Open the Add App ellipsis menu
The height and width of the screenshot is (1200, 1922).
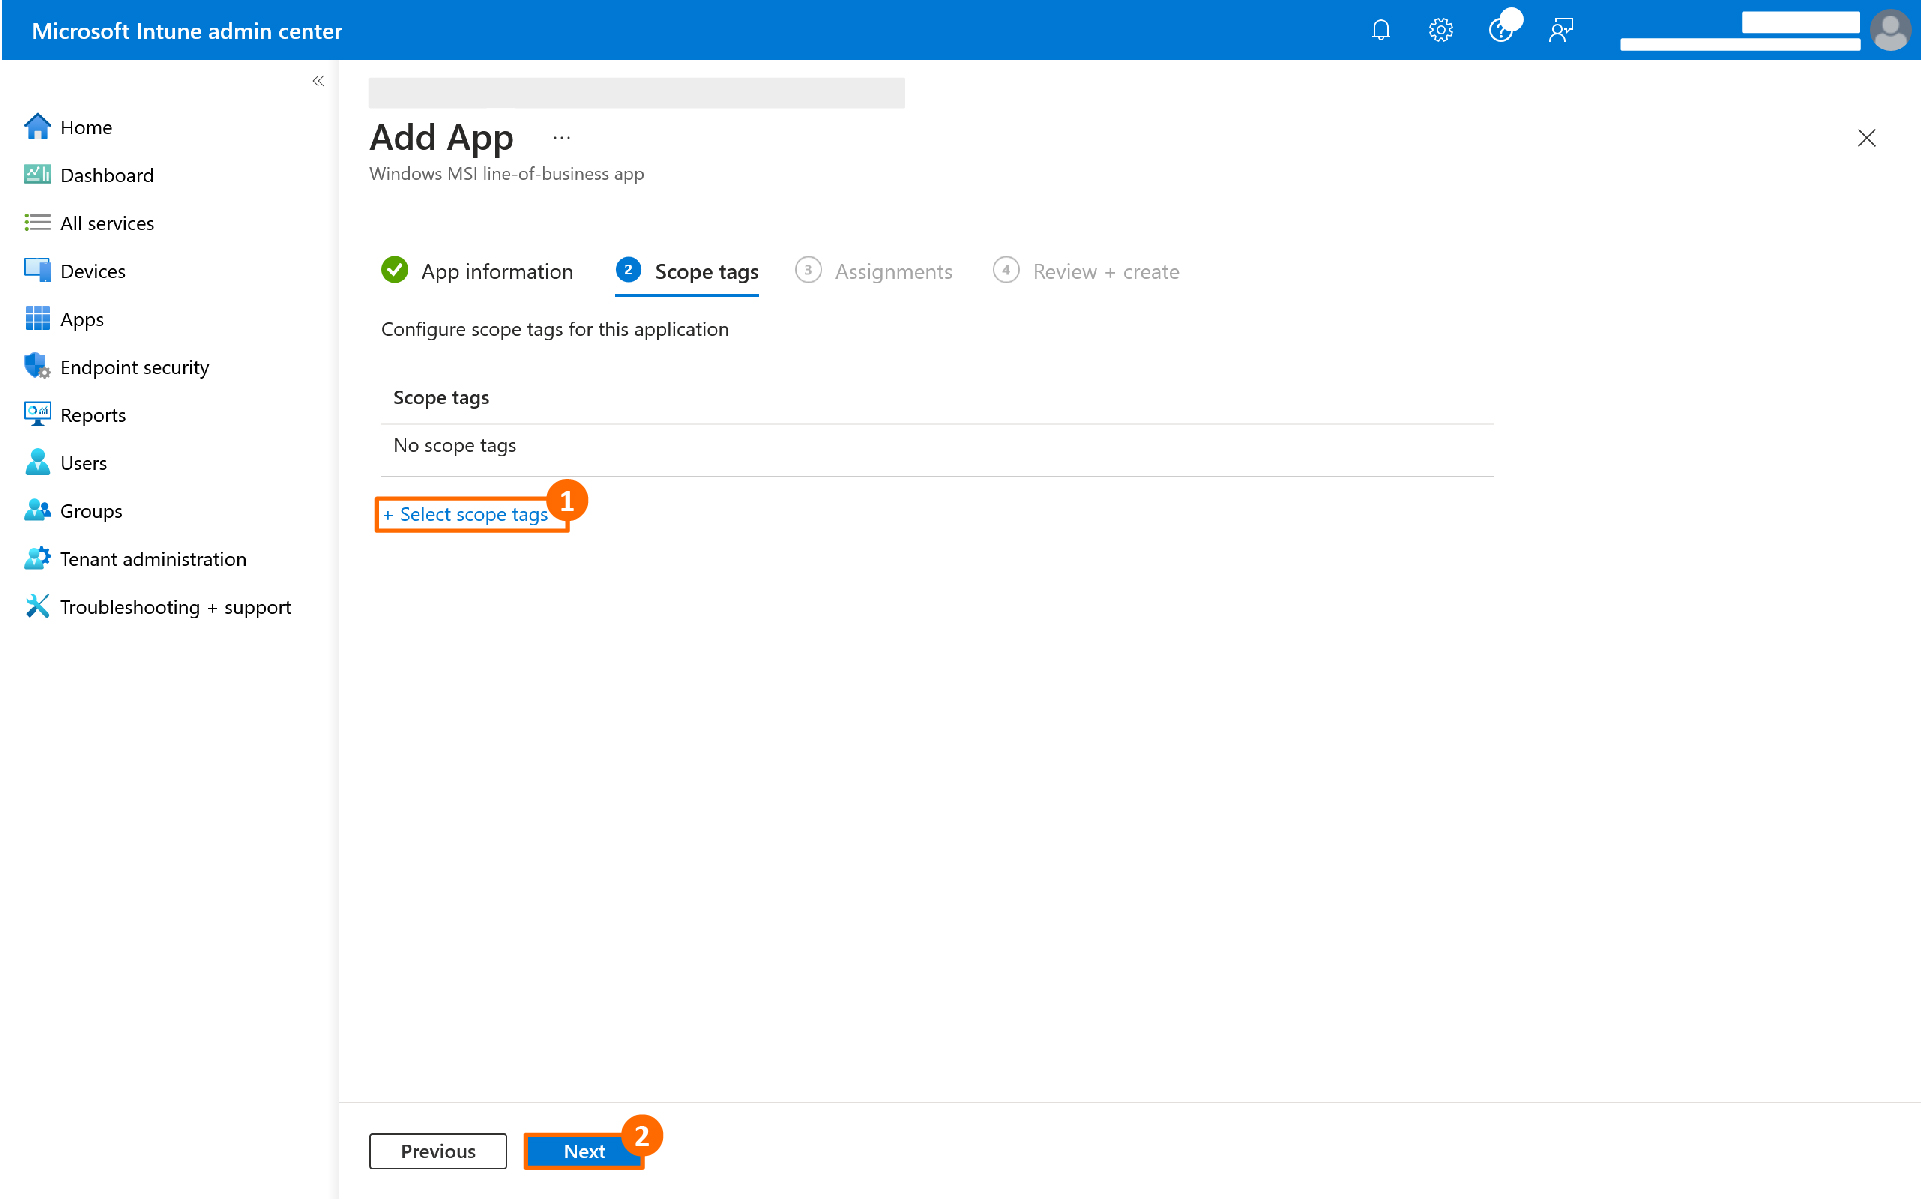[561, 137]
